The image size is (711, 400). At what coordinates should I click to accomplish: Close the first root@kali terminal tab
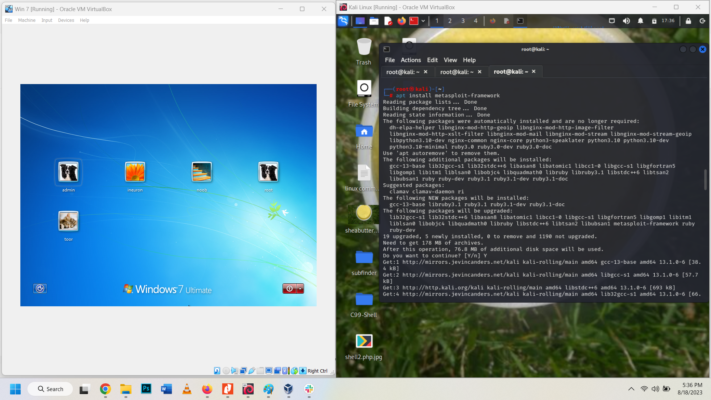[425, 72]
